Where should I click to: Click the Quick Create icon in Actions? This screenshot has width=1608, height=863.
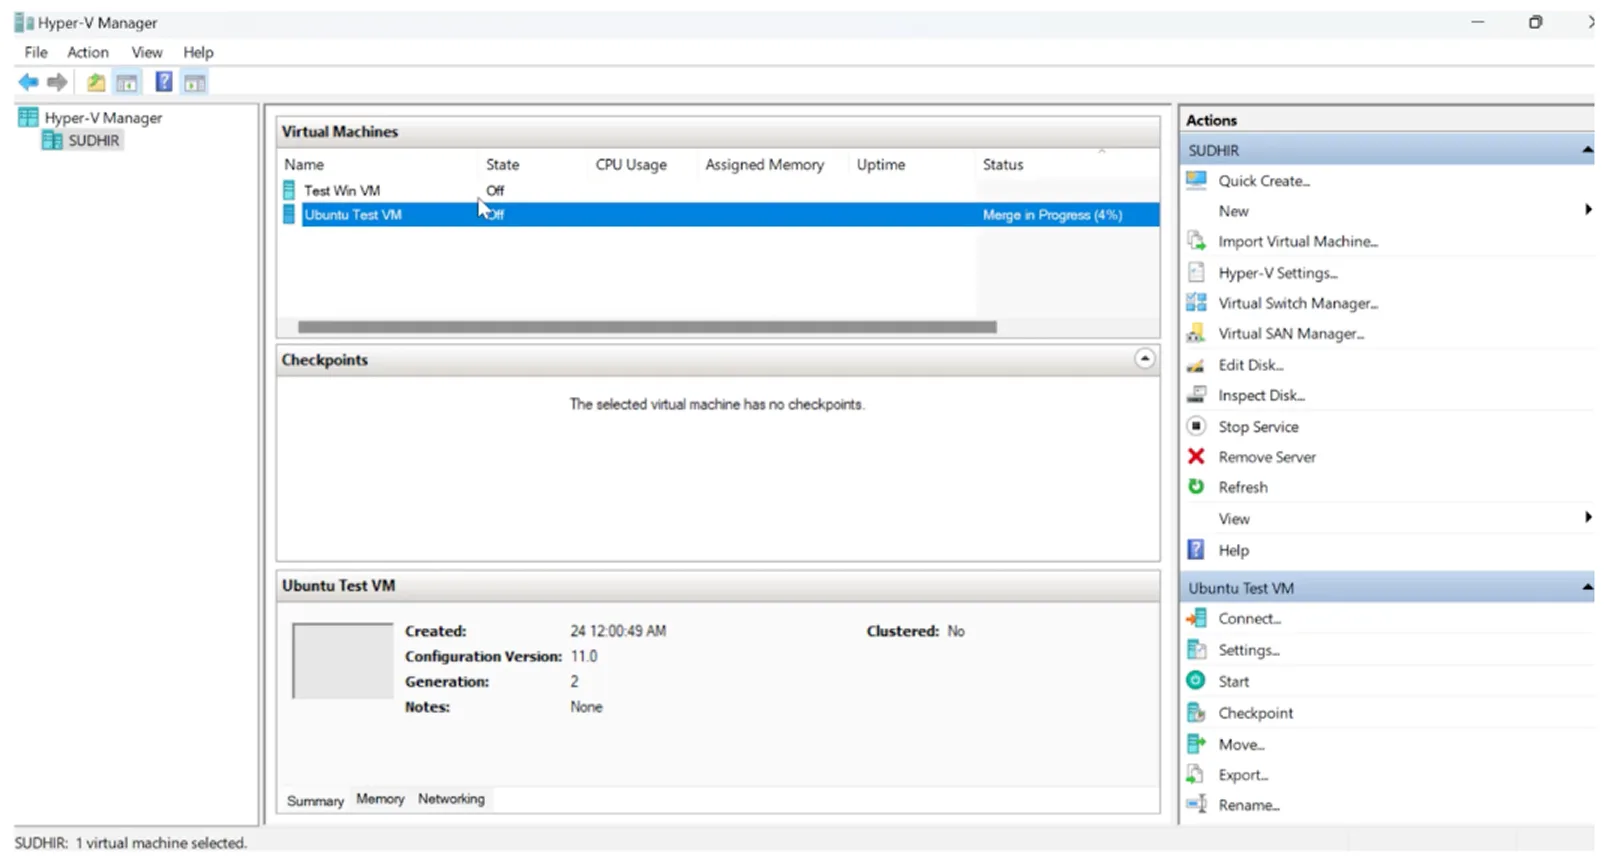tap(1196, 180)
